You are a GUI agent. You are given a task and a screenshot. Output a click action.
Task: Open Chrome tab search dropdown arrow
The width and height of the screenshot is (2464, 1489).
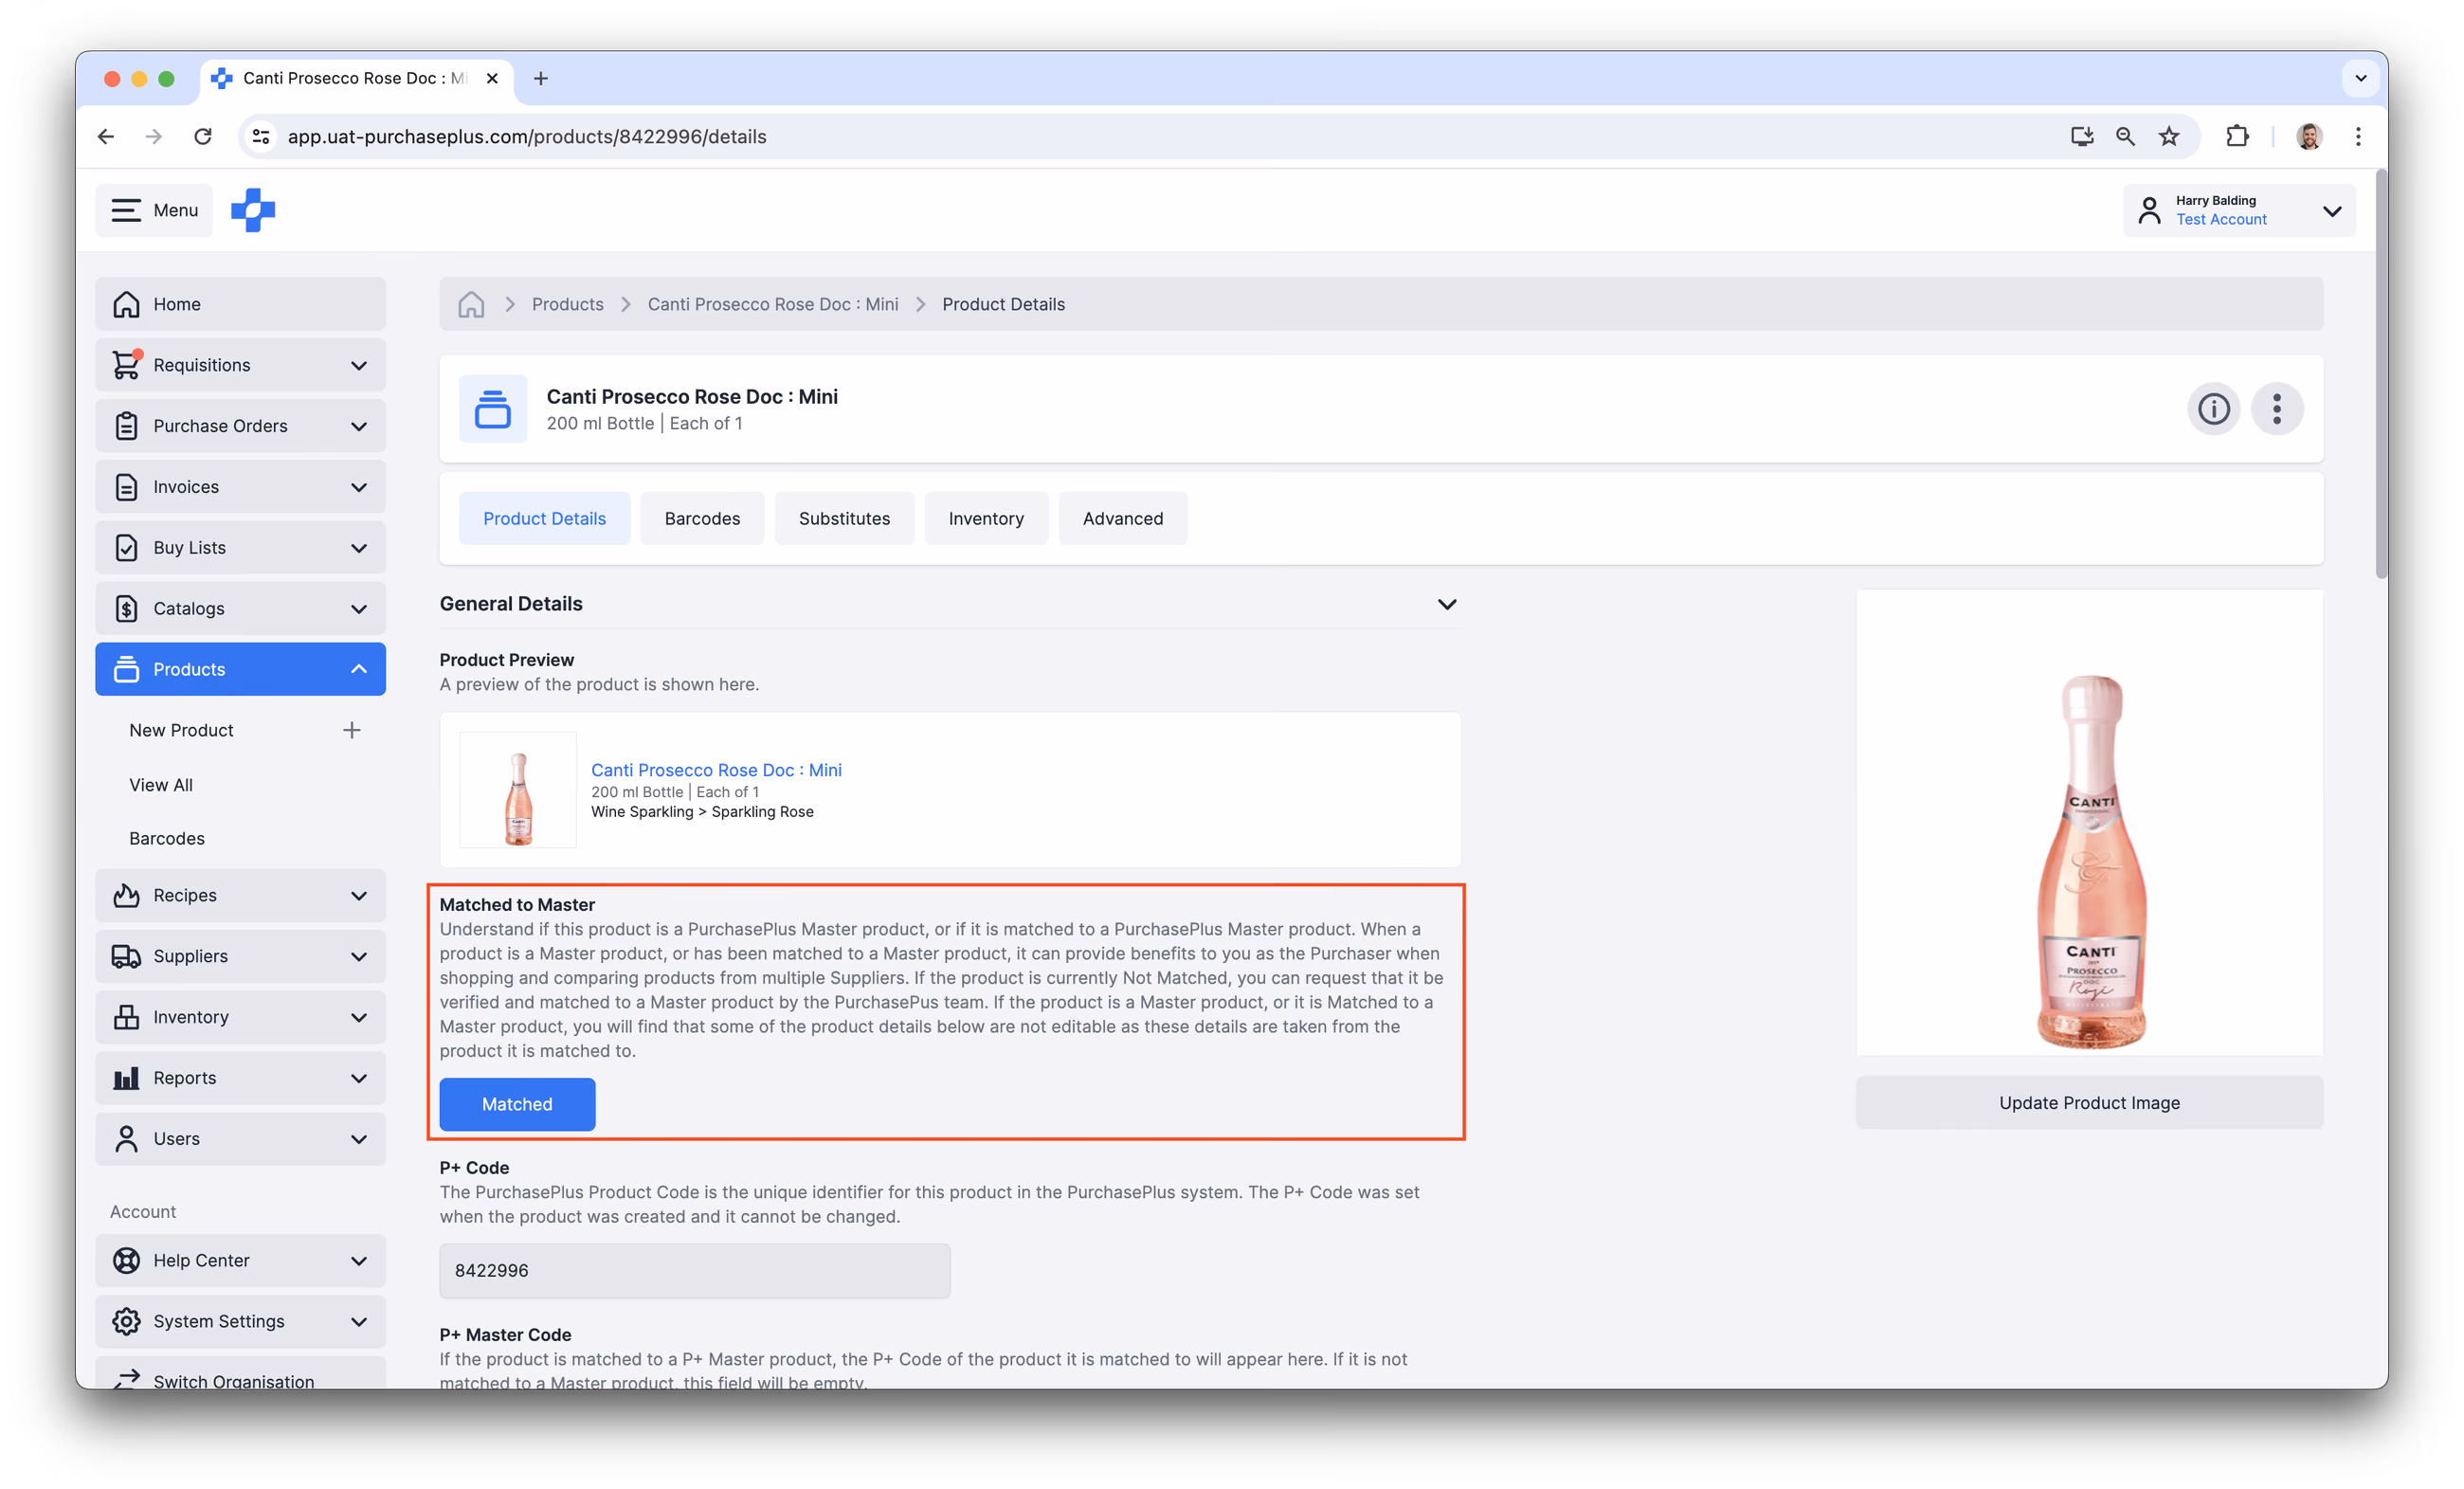click(x=2360, y=78)
